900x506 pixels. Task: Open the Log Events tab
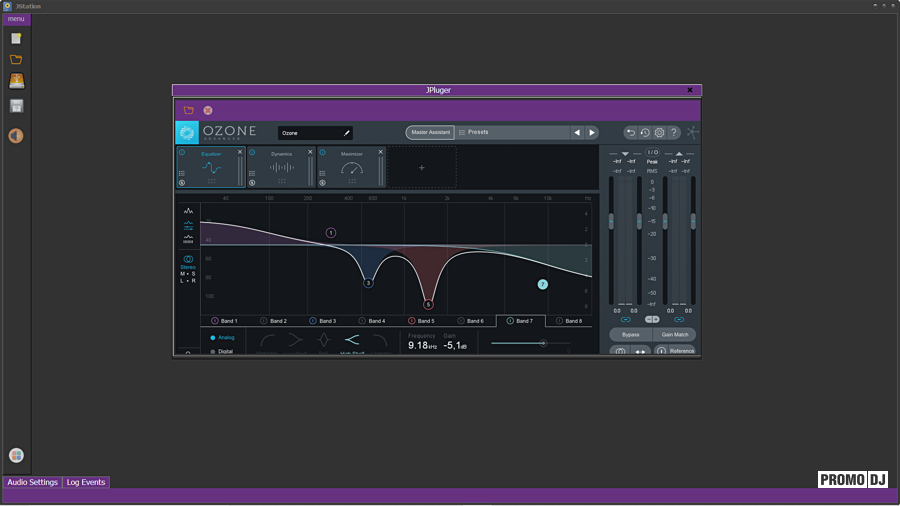tap(86, 482)
